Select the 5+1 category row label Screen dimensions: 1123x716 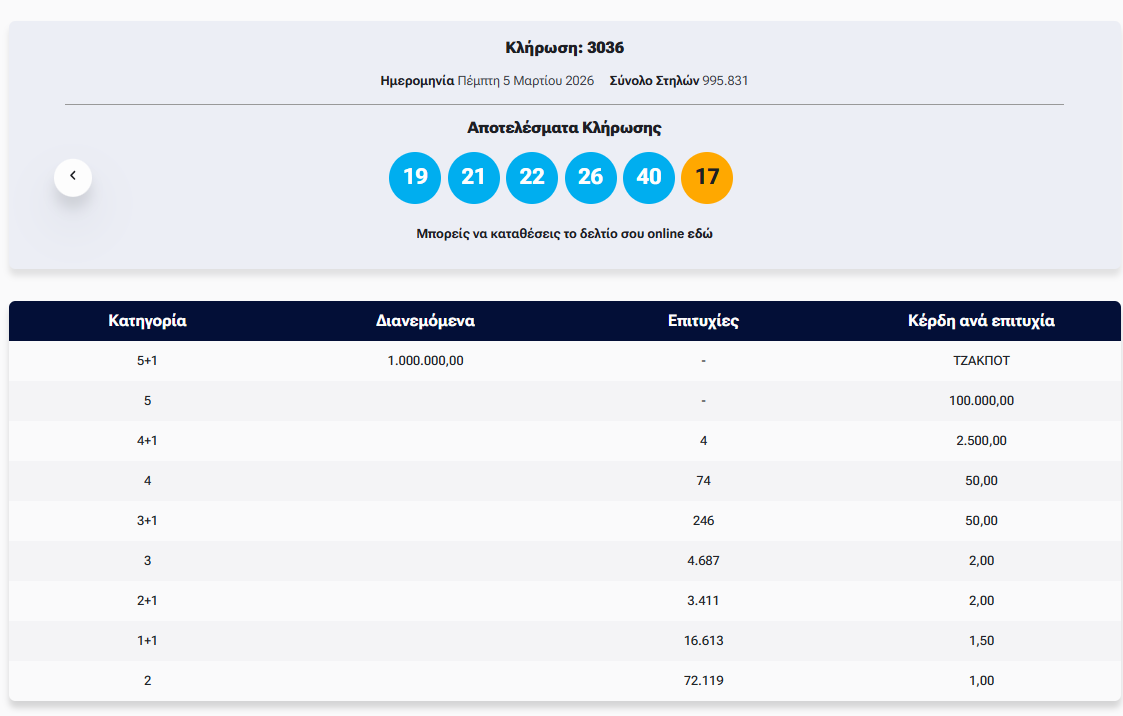click(147, 361)
